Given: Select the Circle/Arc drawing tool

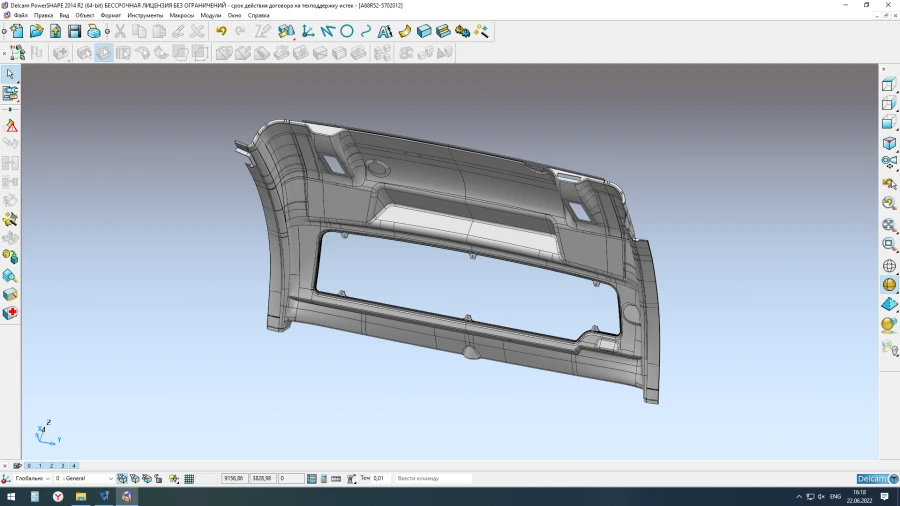Looking at the screenshot, I should [347, 32].
